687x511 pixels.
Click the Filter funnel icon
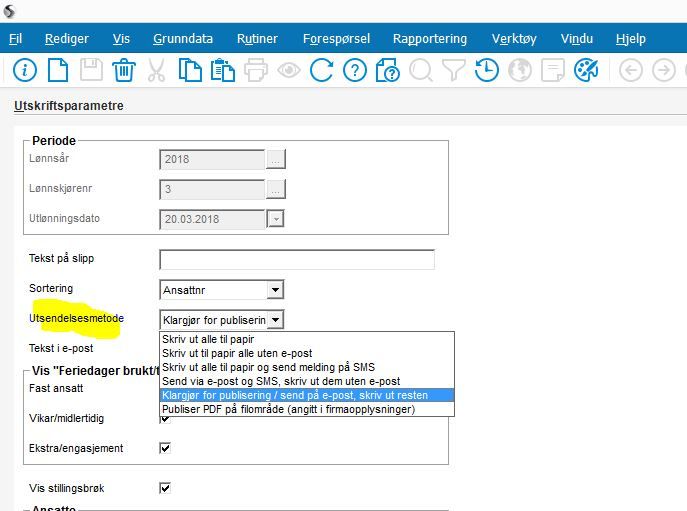tap(454, 70)
